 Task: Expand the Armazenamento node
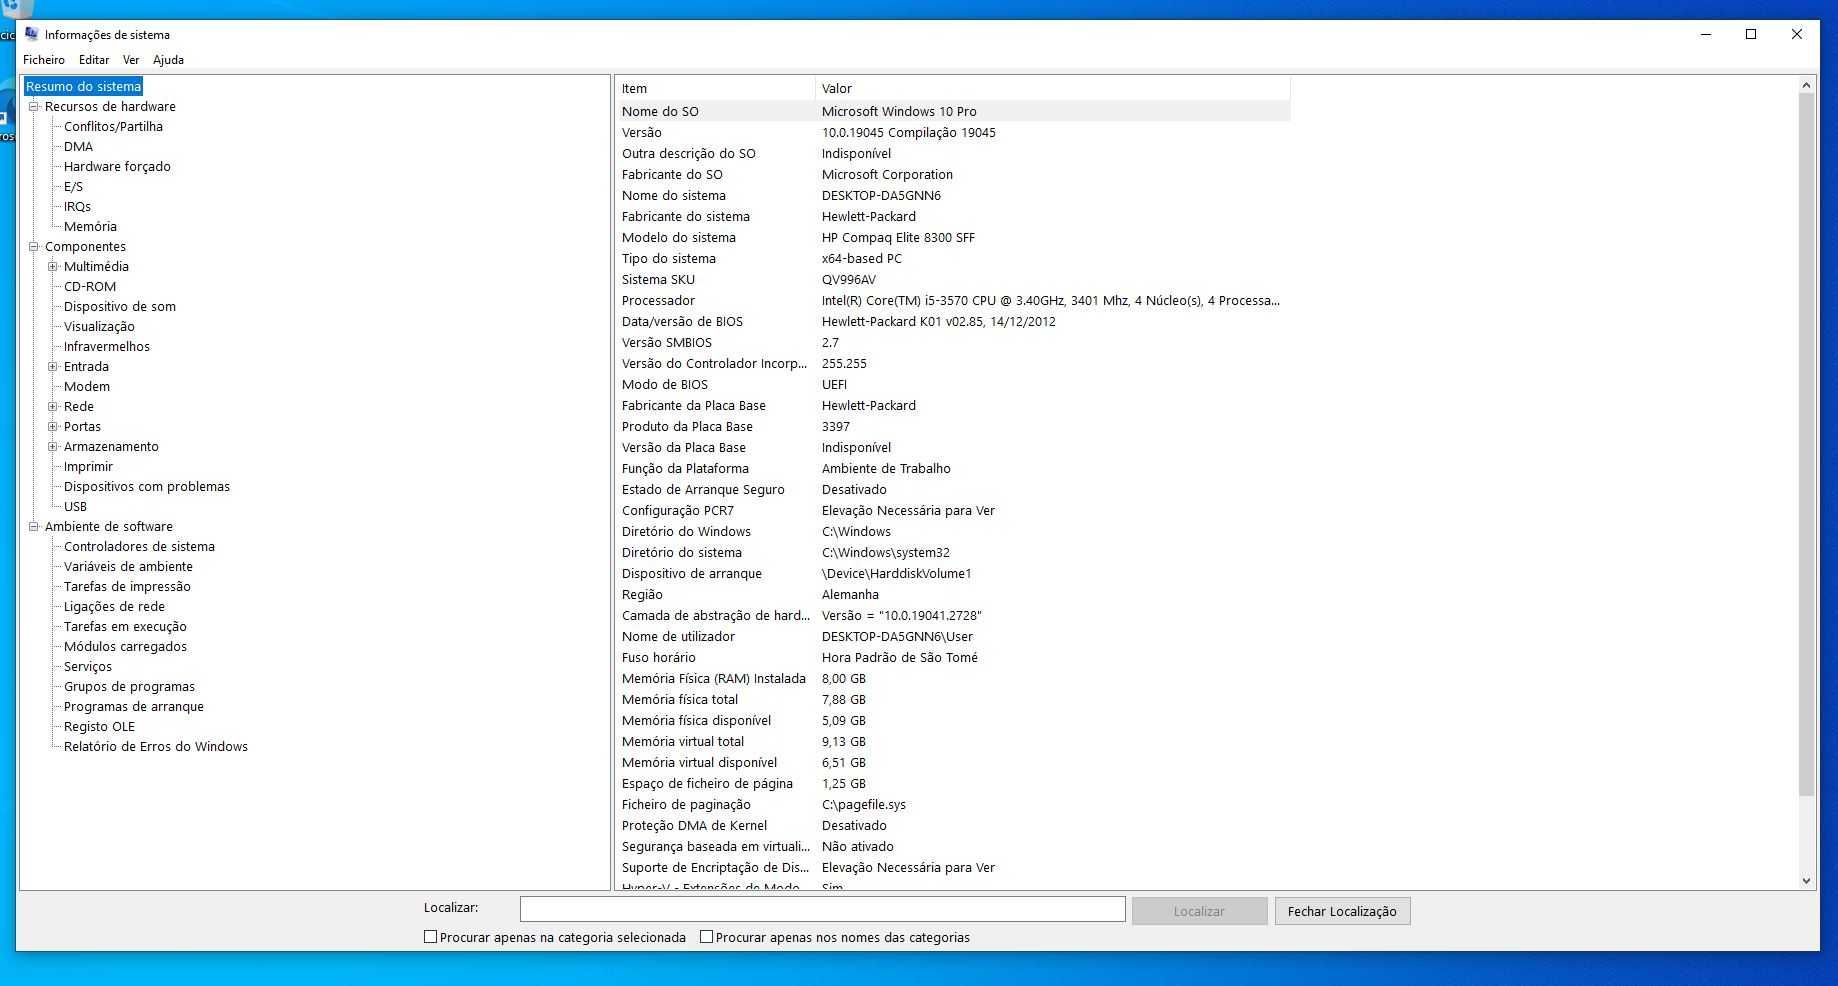[53, 446]
